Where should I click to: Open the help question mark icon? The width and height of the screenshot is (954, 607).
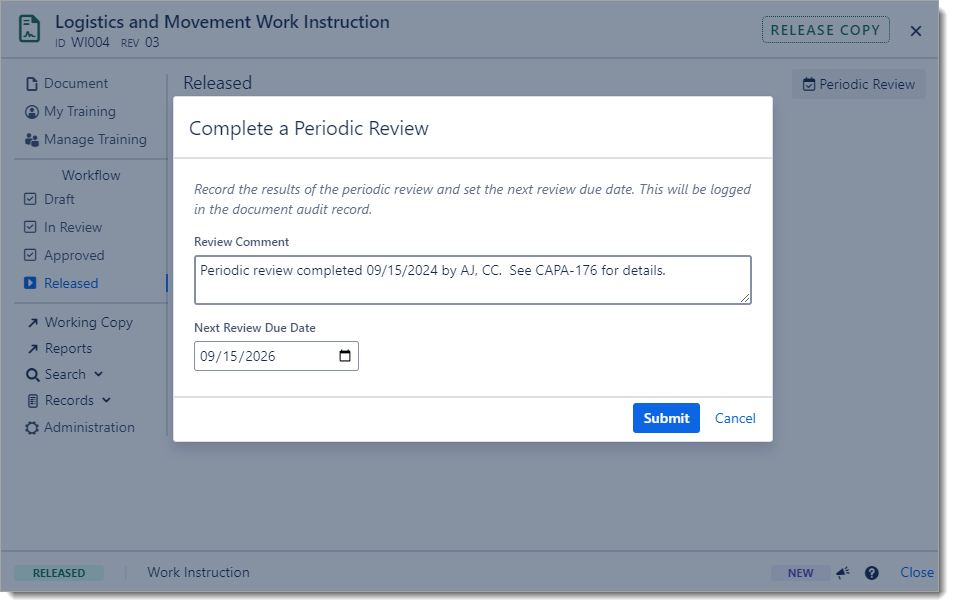(872, 573)
